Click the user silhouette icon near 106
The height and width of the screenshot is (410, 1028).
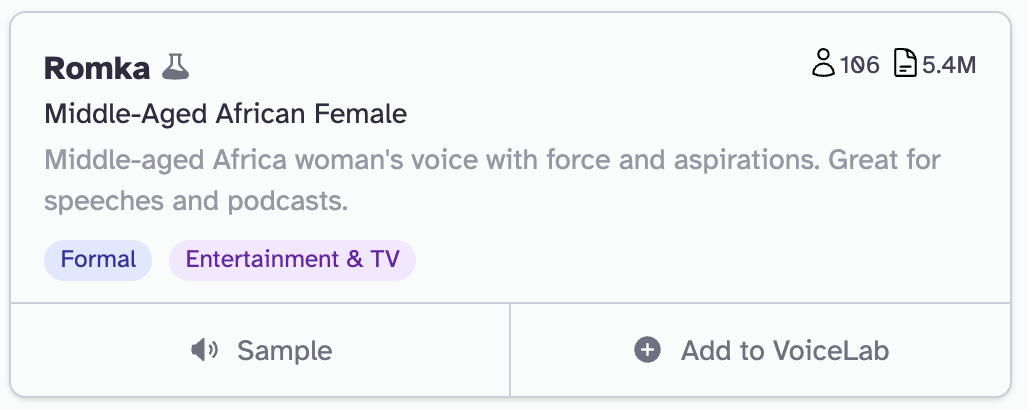822,65
